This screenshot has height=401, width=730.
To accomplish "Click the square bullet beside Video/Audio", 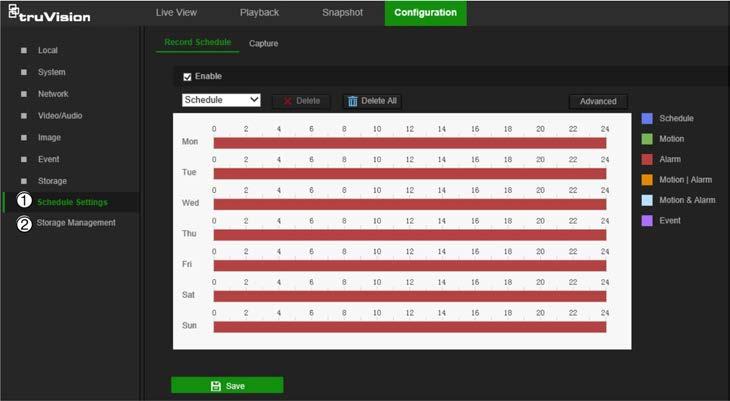I will pyautogui.click(x=24, y=116).
